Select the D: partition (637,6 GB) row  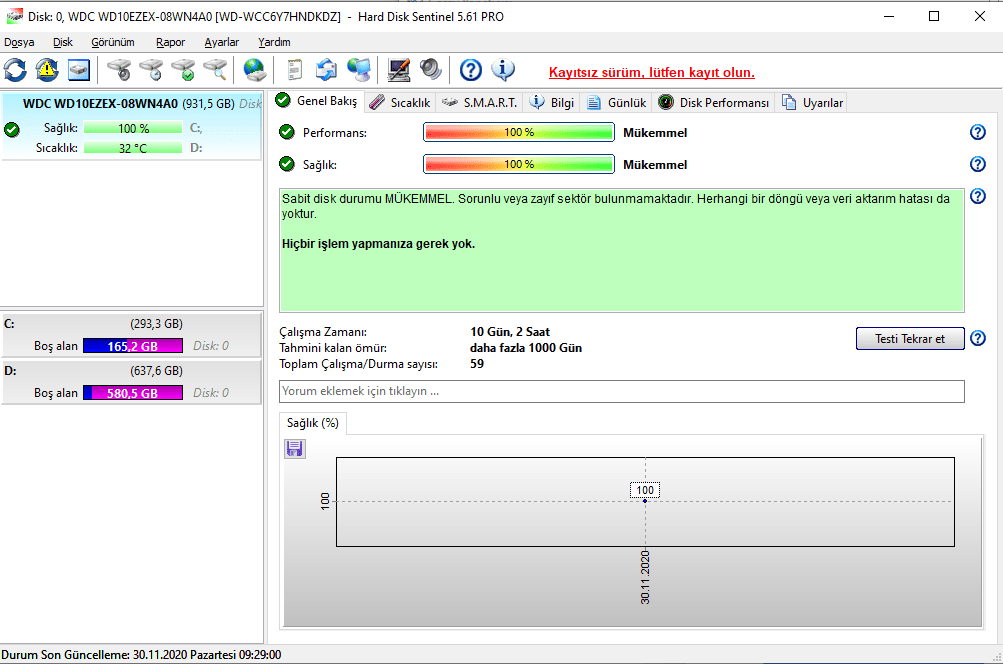(x=131, y=381)
